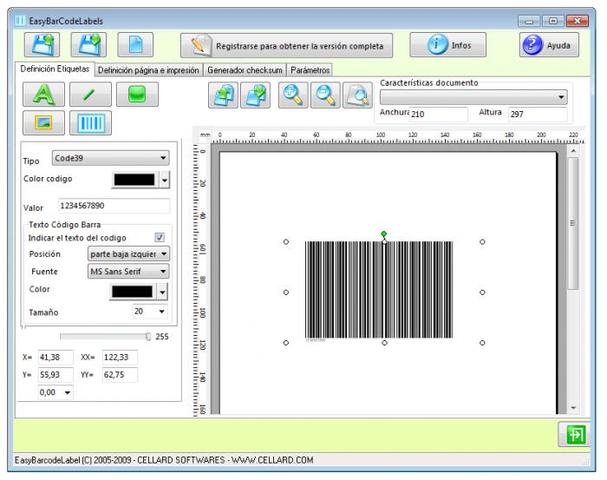The width and height of the screenshot is (607, 480).
Task: Expand the Color codigo dropdown arrow
Action: tap(165, 180)
